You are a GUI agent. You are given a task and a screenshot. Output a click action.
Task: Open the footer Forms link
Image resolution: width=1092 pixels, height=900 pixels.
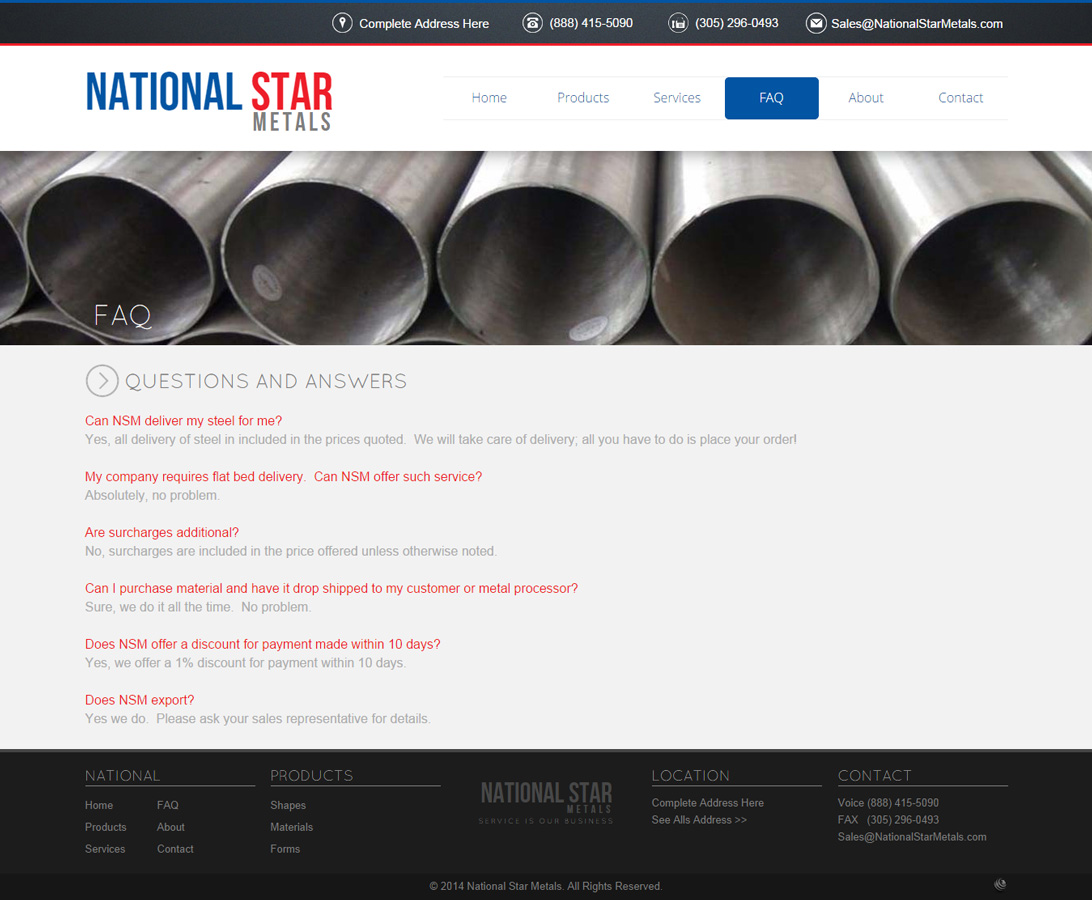tap(286, 849)
